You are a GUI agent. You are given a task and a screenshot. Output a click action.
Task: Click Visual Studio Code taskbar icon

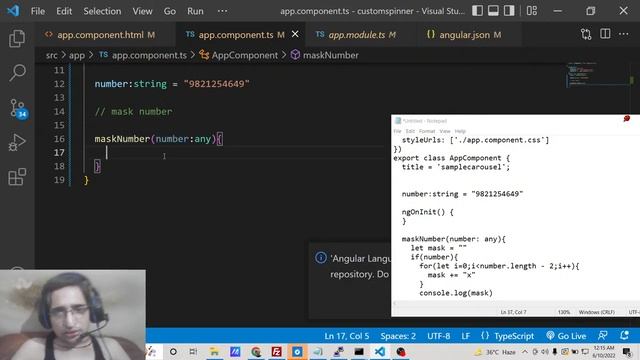(380, 351)
